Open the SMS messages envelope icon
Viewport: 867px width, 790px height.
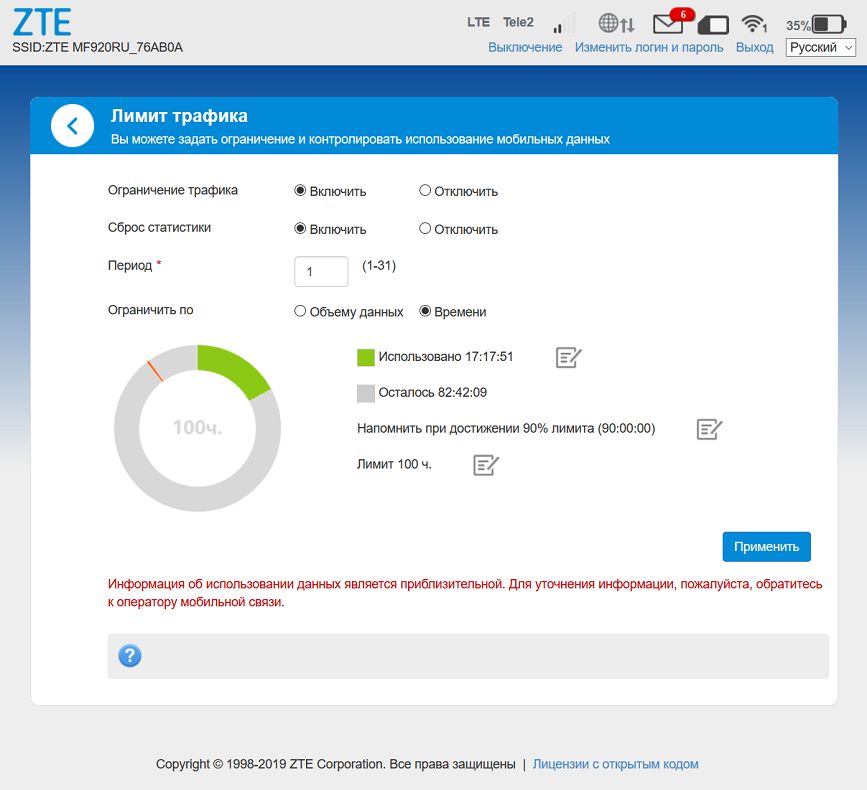click(668, 24)
